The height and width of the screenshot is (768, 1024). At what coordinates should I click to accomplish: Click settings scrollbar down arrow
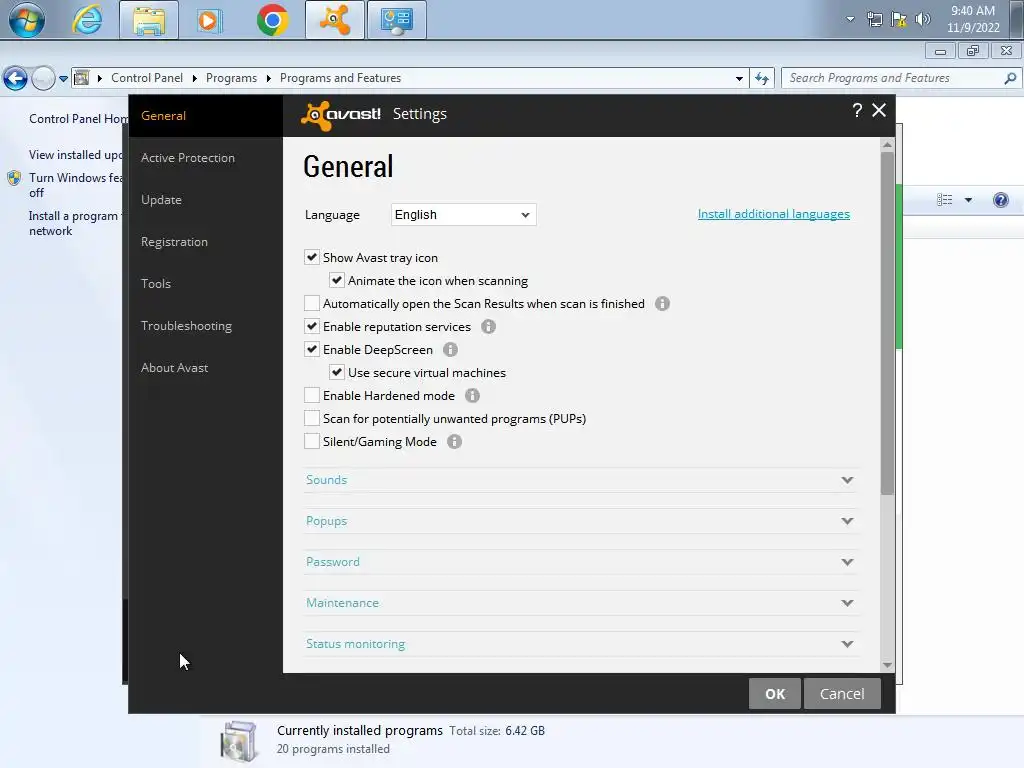(x=887, y=665)
